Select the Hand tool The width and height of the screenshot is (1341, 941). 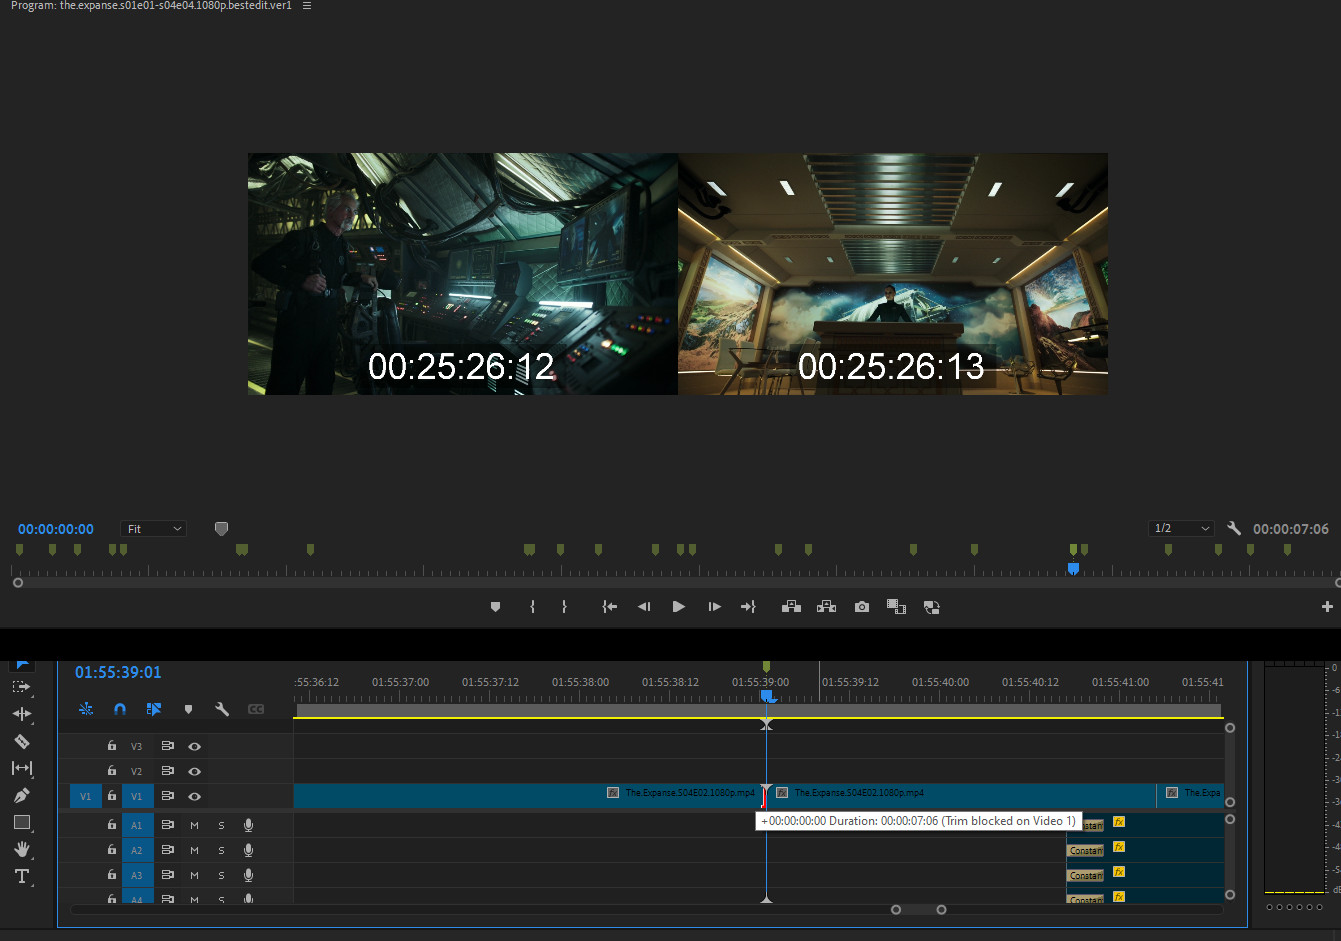click(x=21, y=849)
